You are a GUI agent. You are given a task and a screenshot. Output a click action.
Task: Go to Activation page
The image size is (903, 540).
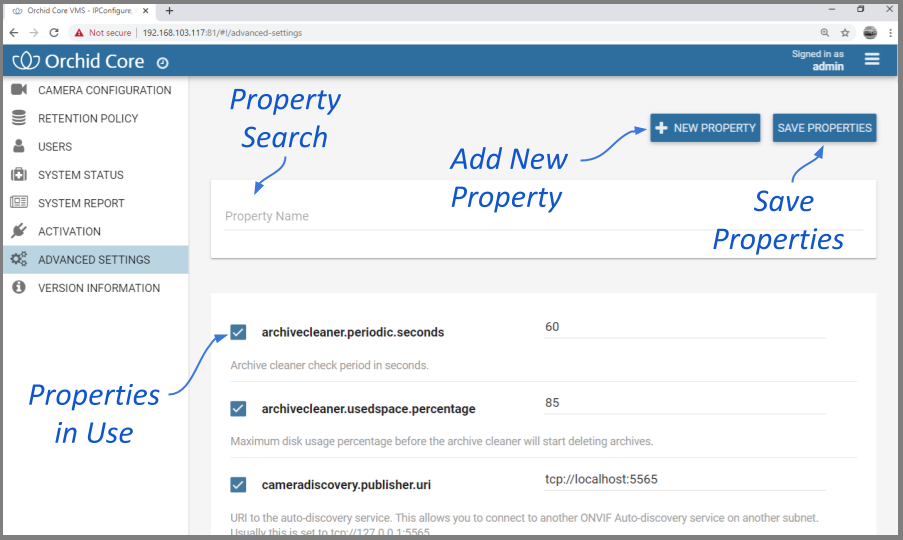96,231
